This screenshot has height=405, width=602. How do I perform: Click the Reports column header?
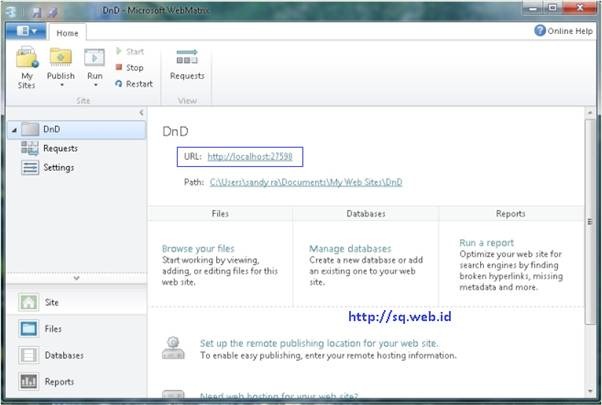coord(511,213)
